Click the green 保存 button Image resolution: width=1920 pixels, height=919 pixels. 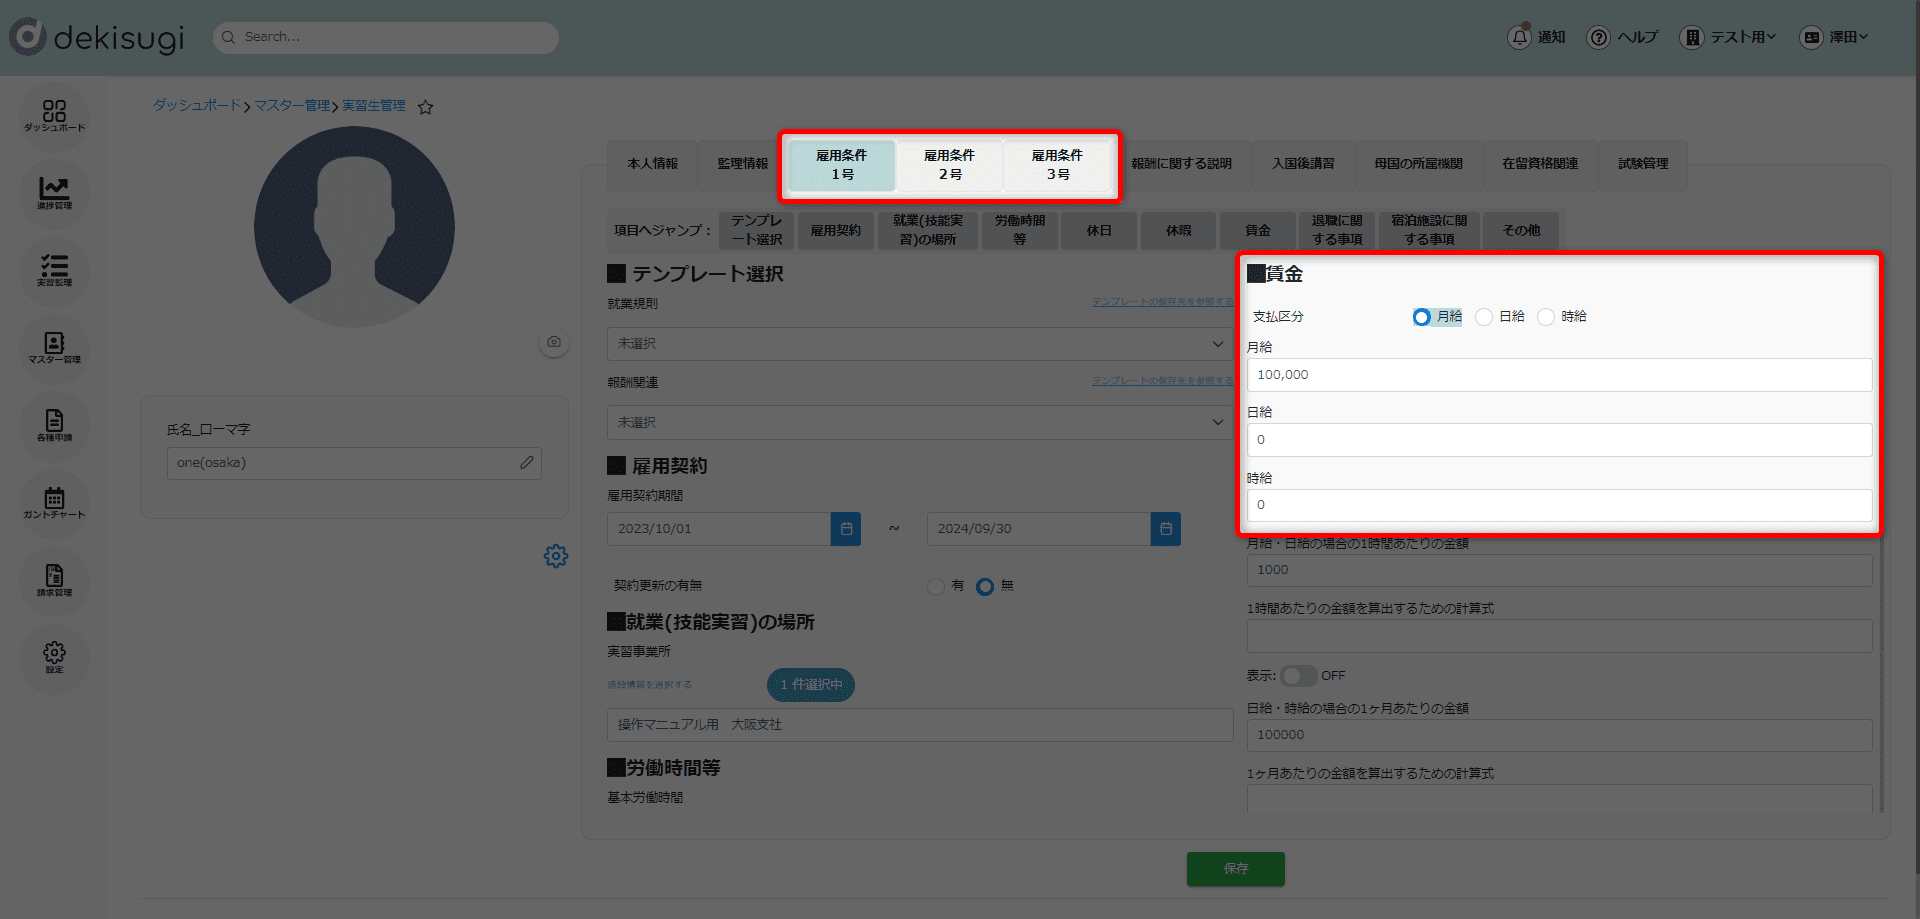click(x=1235, y=869)
